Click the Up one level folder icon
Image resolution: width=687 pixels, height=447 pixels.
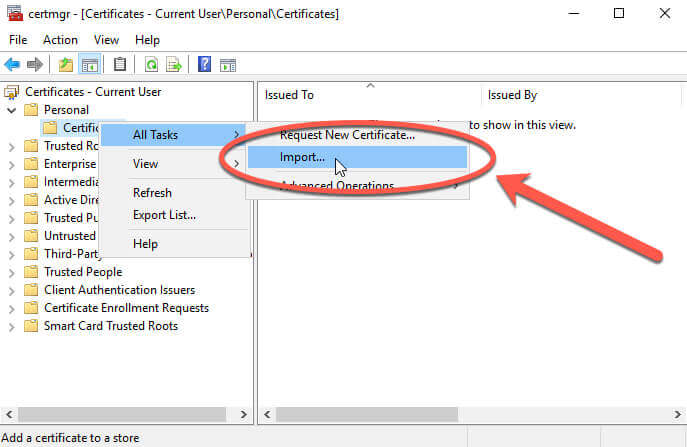click(x=66, y=65)
